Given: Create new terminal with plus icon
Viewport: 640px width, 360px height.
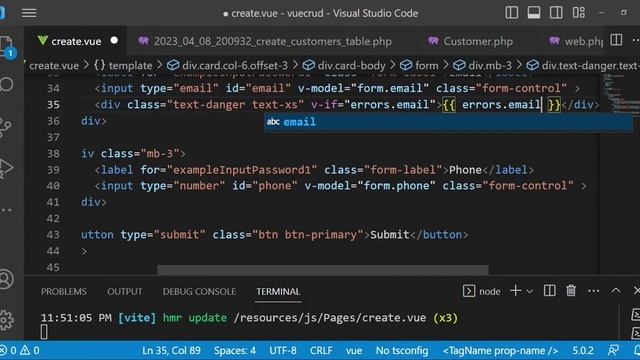Looking at the screenshot, I should click(516, 291).
